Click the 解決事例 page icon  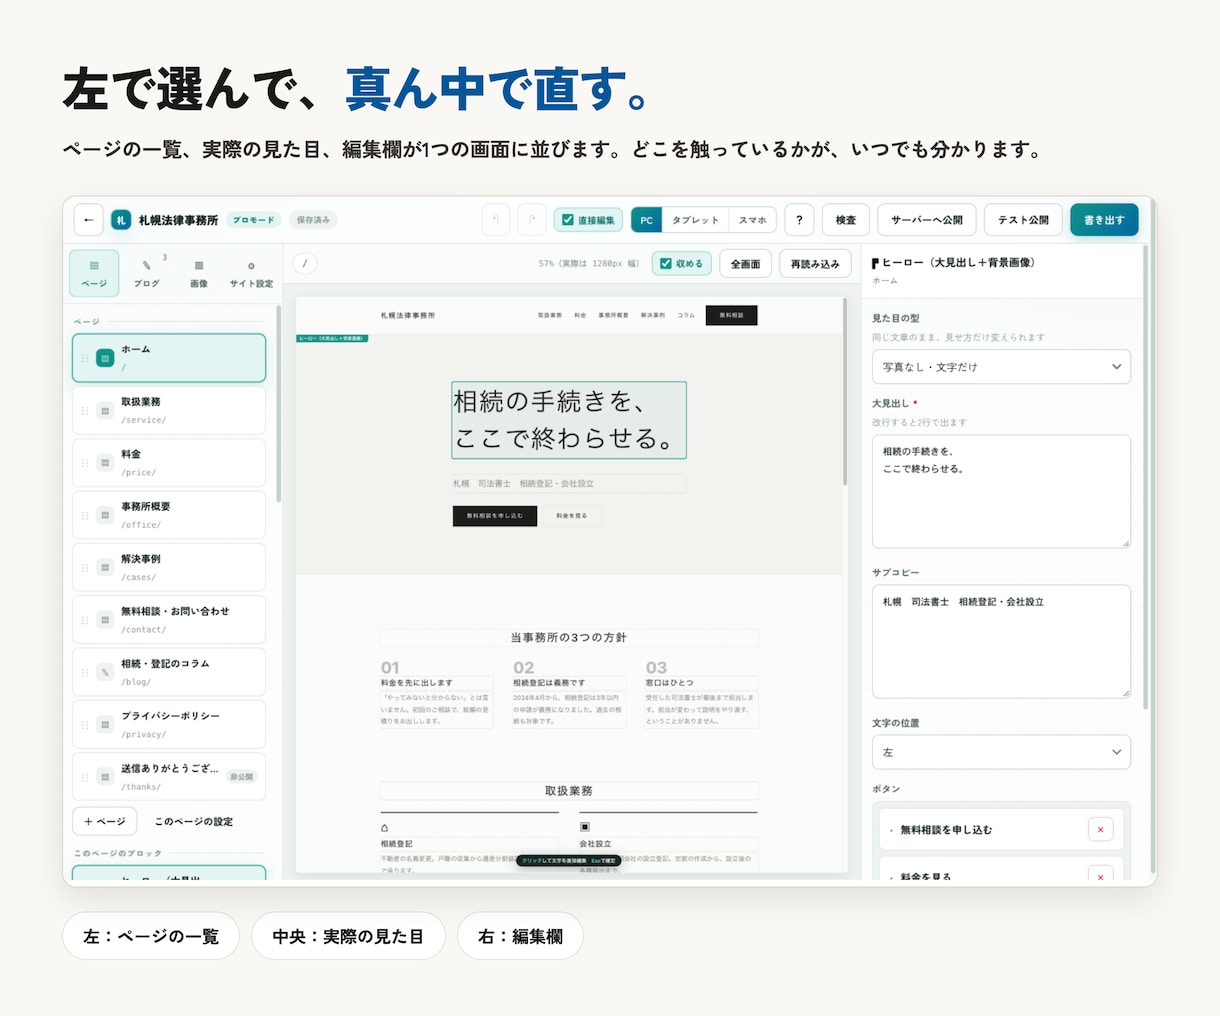coord(104,567)
